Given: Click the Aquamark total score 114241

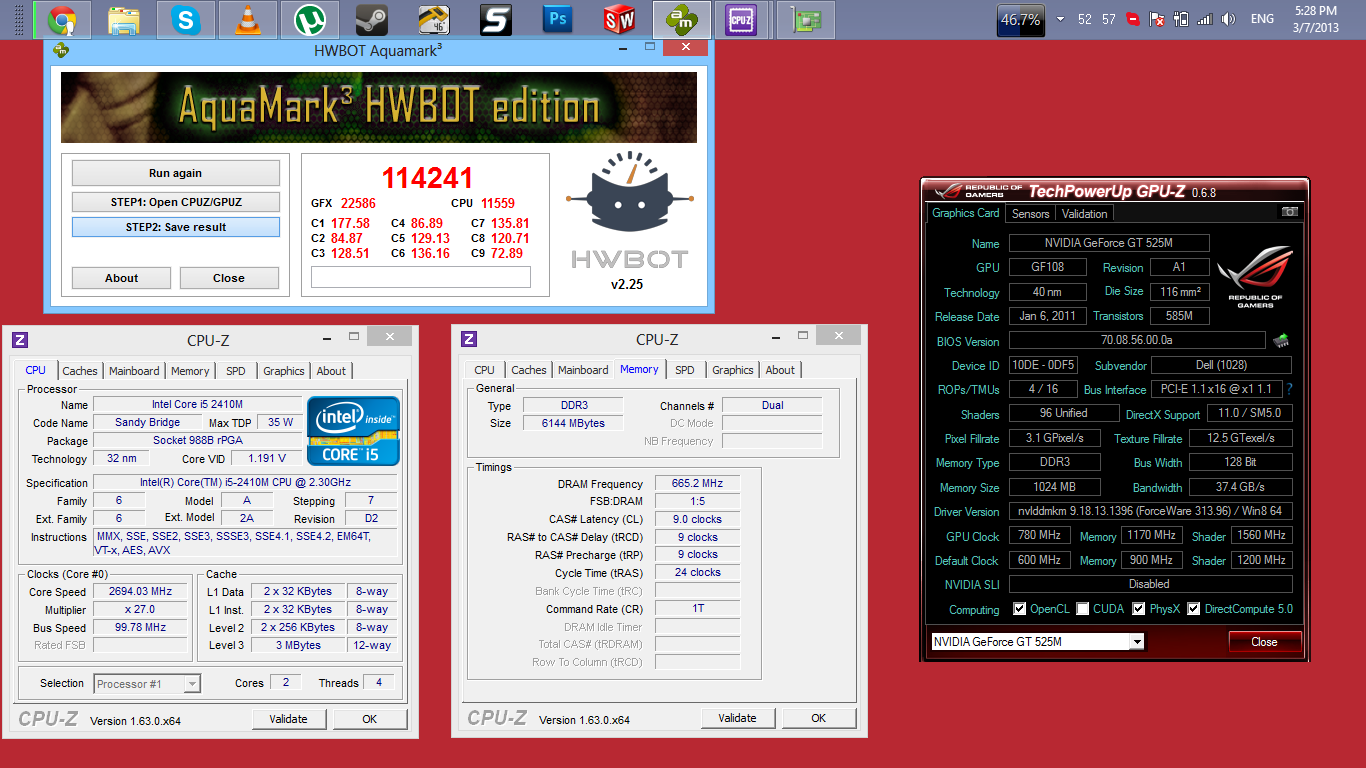Looking at the screenshot, I should pos(427,178).
